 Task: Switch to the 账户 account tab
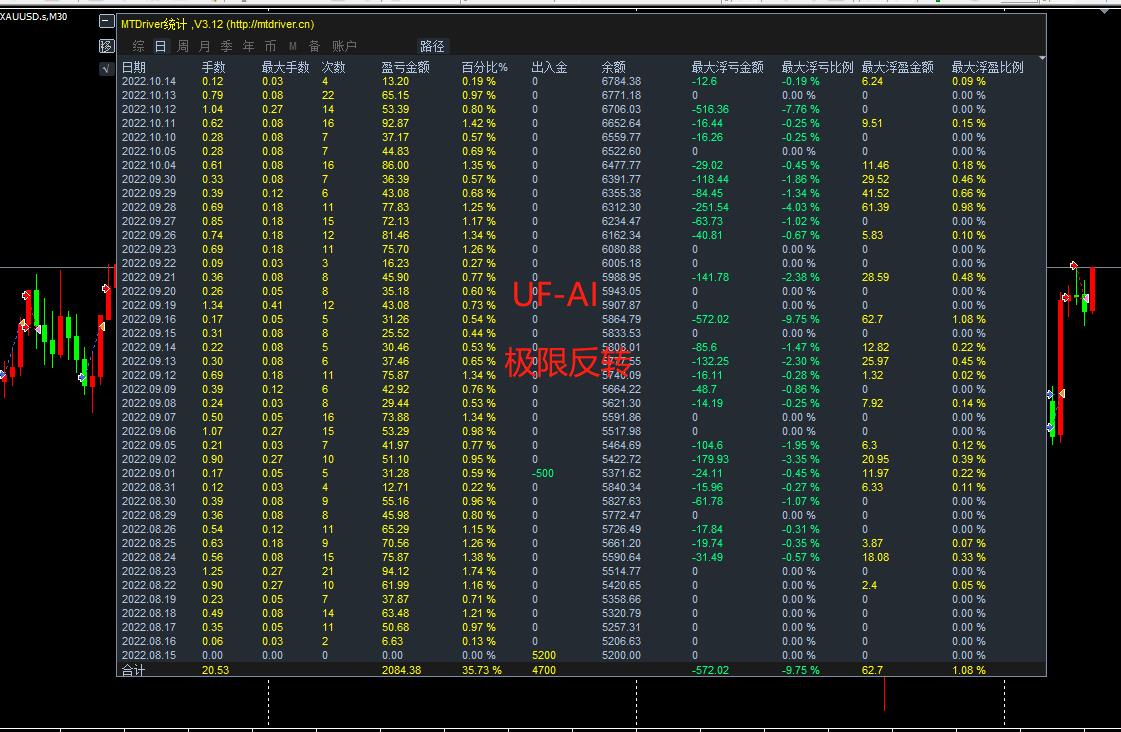(x=344, y=46)
